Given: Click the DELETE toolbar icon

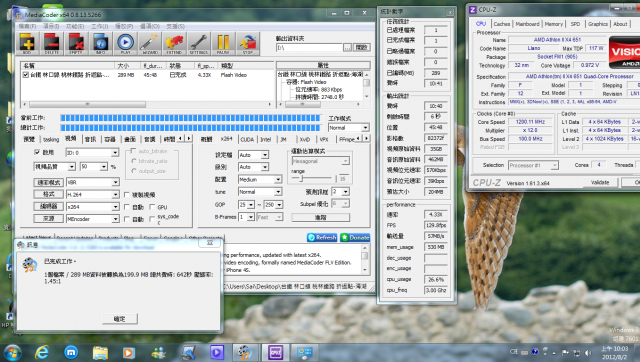Looking at the screenshot, I should (x=52, y=44).
